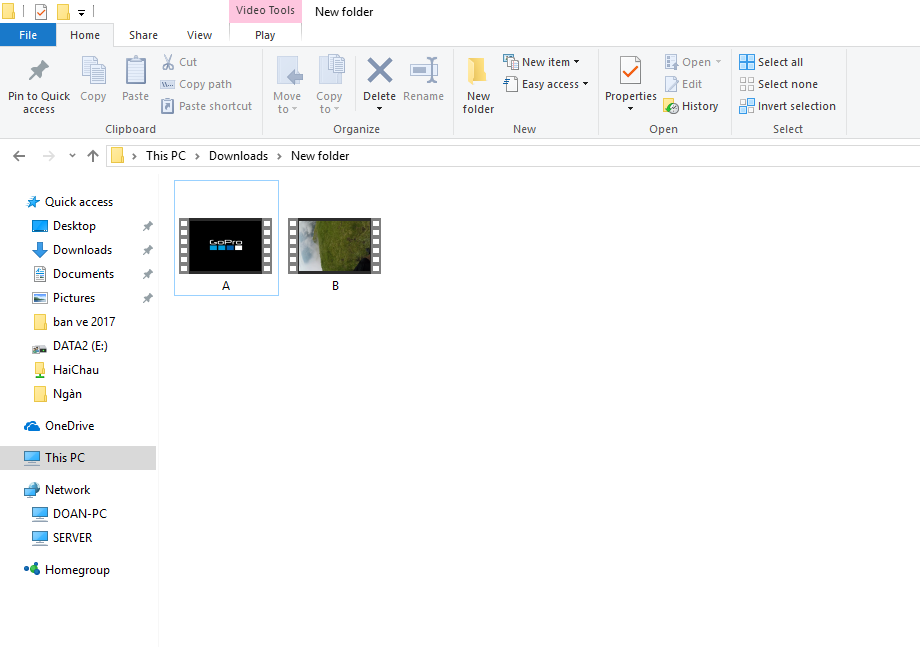The width and height of the screenshot is (920, 647).
Task: Select DATA2 (E:) drive in sidebar
Action: tap(80, 346)
